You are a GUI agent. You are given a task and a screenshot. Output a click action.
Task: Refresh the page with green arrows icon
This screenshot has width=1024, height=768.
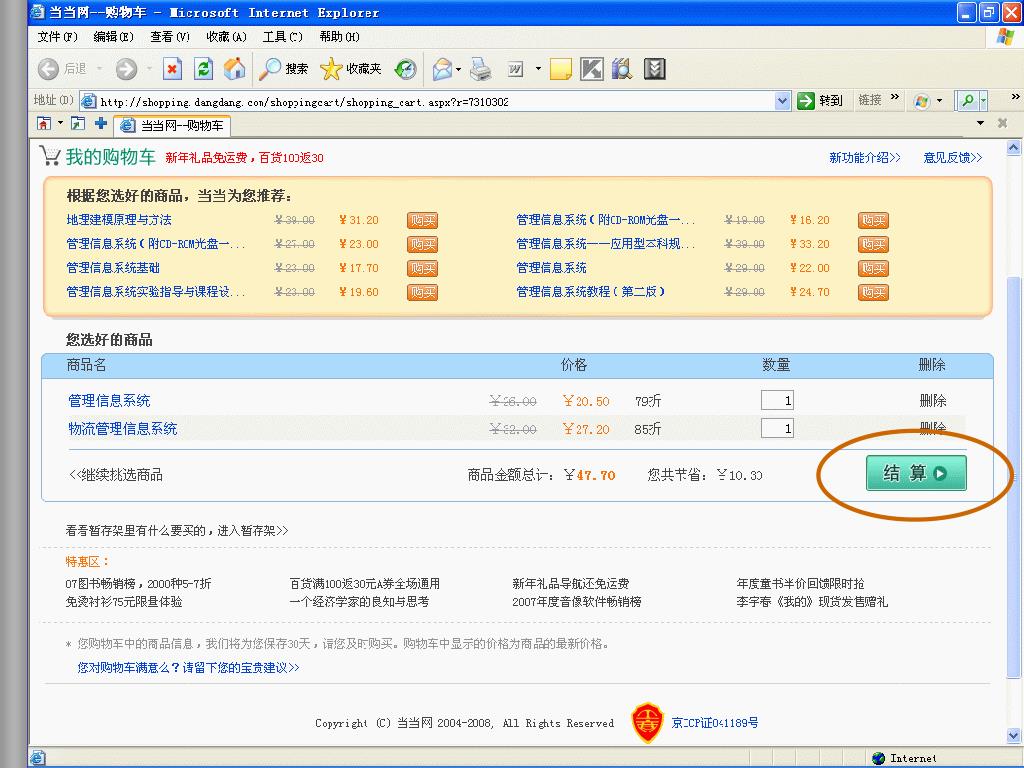coord(204,69)
